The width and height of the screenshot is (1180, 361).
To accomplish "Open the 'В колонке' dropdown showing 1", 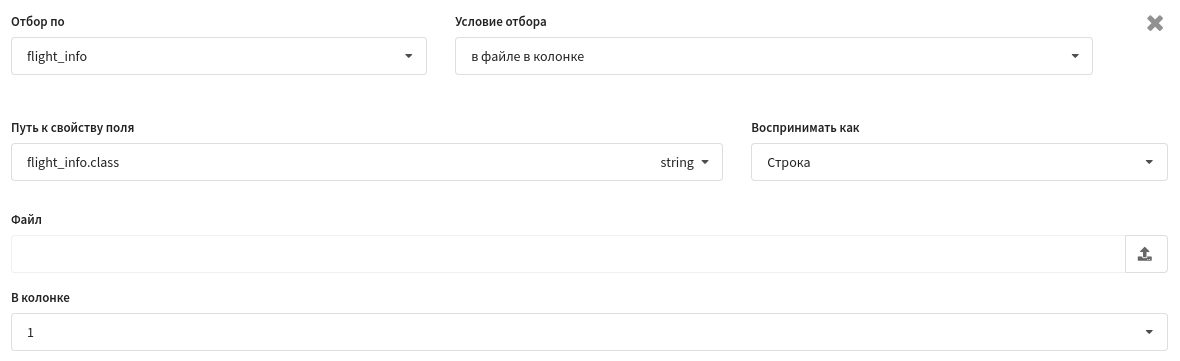I will pyautogui.click(x=589, y=332).
